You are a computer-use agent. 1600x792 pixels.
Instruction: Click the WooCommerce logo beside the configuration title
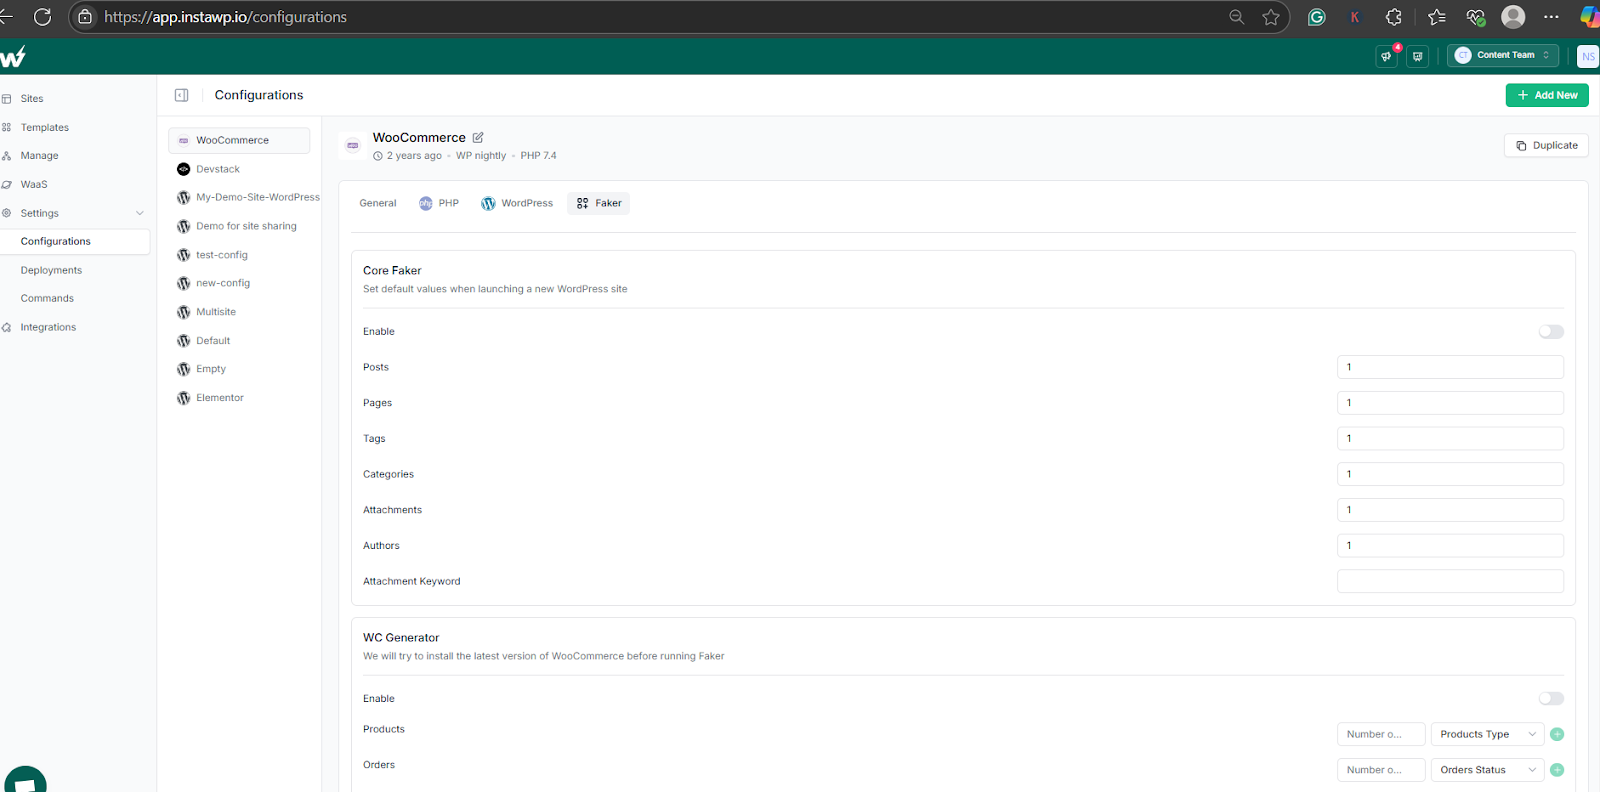352,145
